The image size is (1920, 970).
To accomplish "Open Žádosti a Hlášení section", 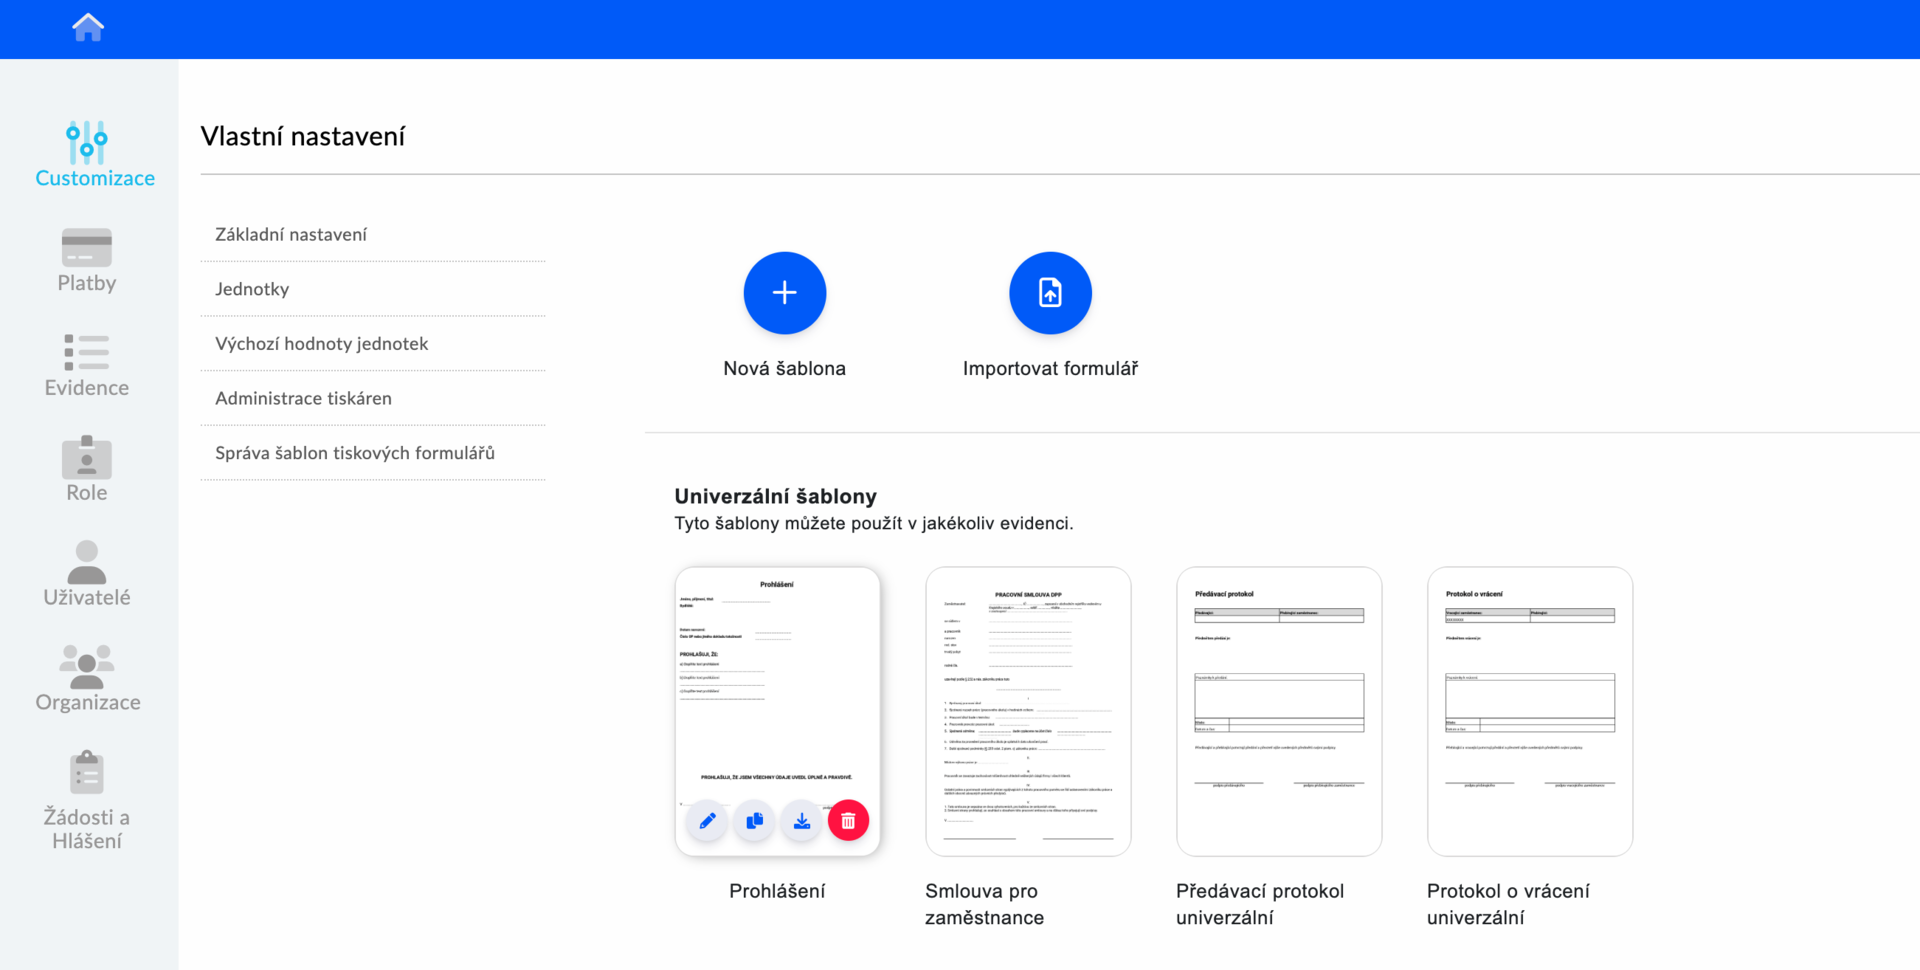I will pos(87,800).
